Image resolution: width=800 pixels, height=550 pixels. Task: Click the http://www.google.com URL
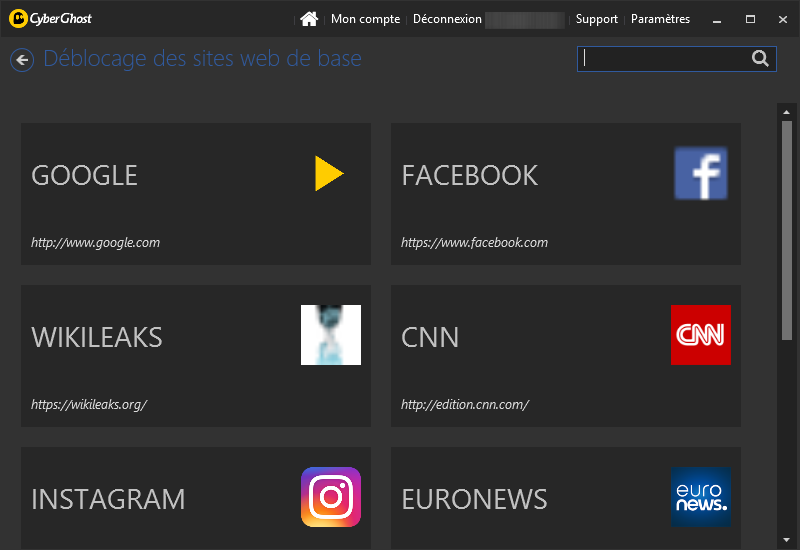95,242
